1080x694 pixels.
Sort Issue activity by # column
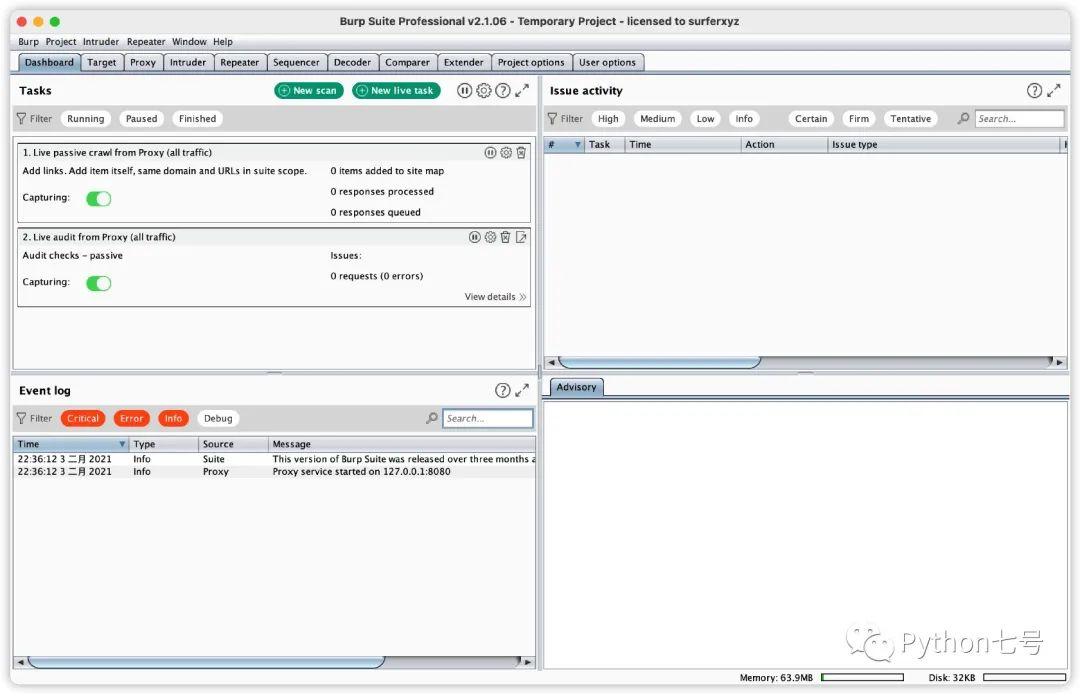(x=563, y=145)
